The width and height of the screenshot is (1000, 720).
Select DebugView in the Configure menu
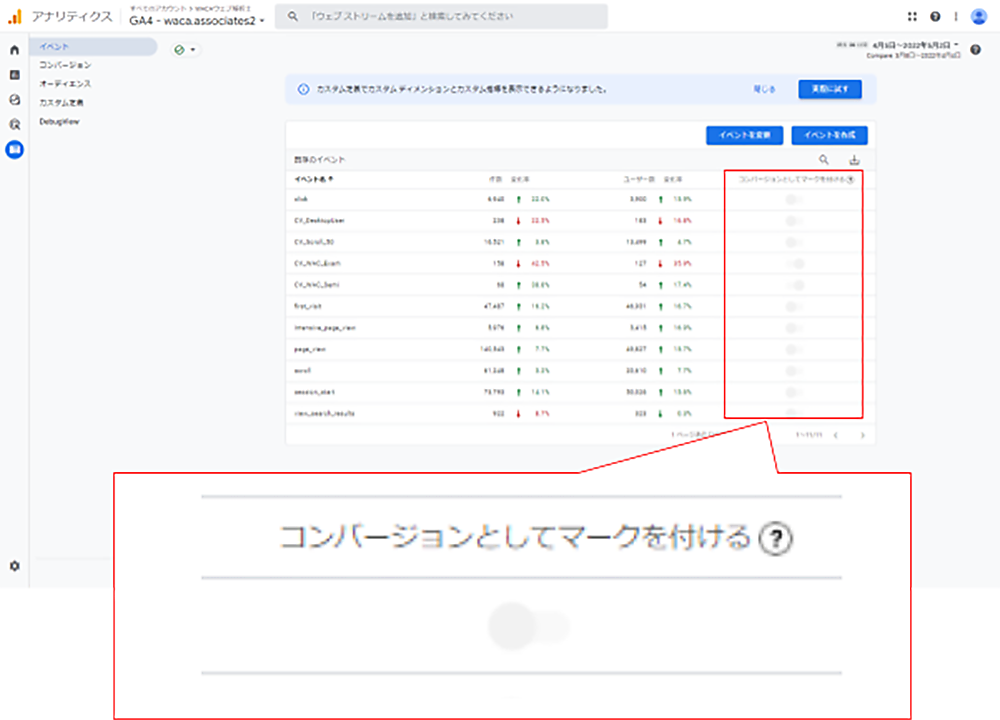click(x=59, y=121)
